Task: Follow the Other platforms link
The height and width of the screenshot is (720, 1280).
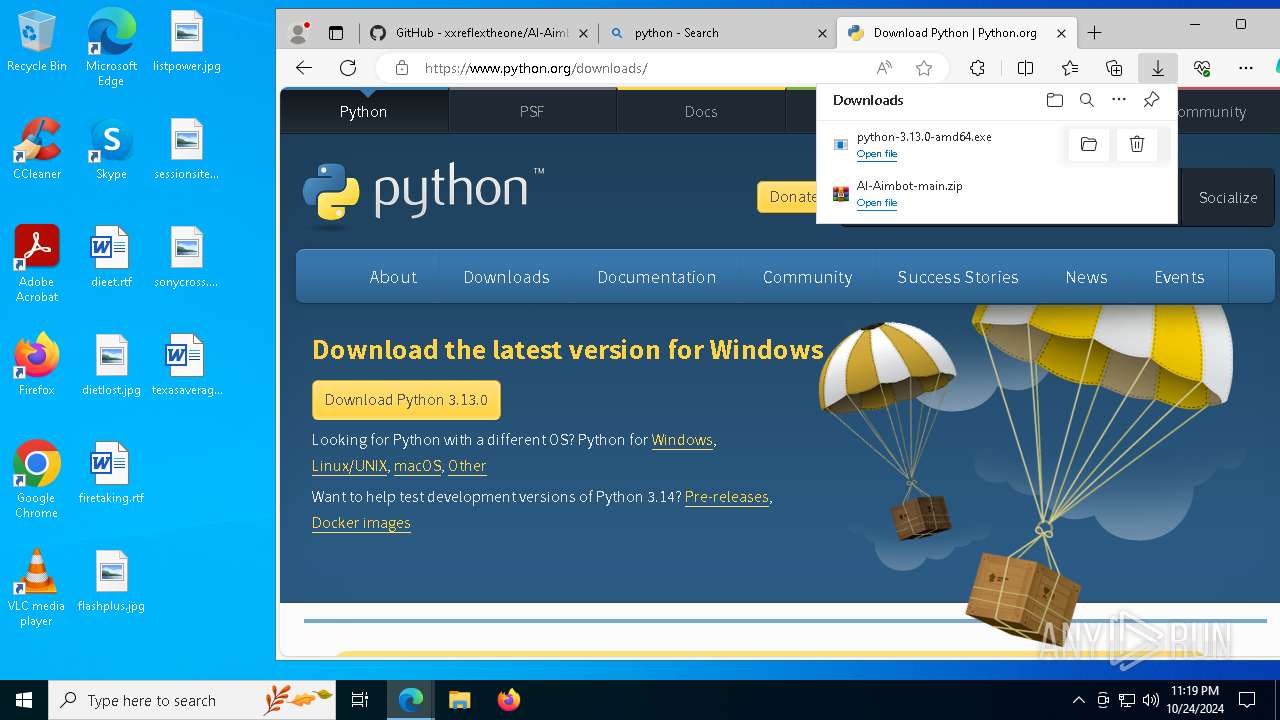Action: pos(467,466)
